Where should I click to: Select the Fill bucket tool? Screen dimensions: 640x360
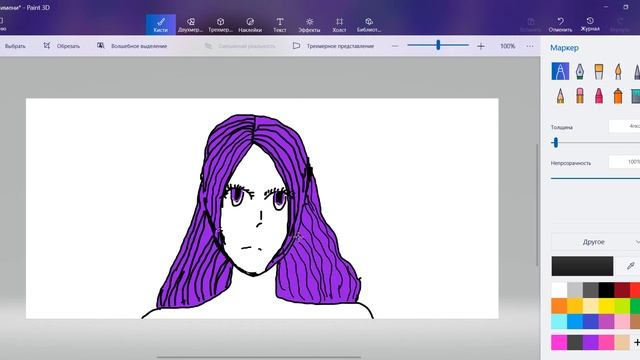636,96
